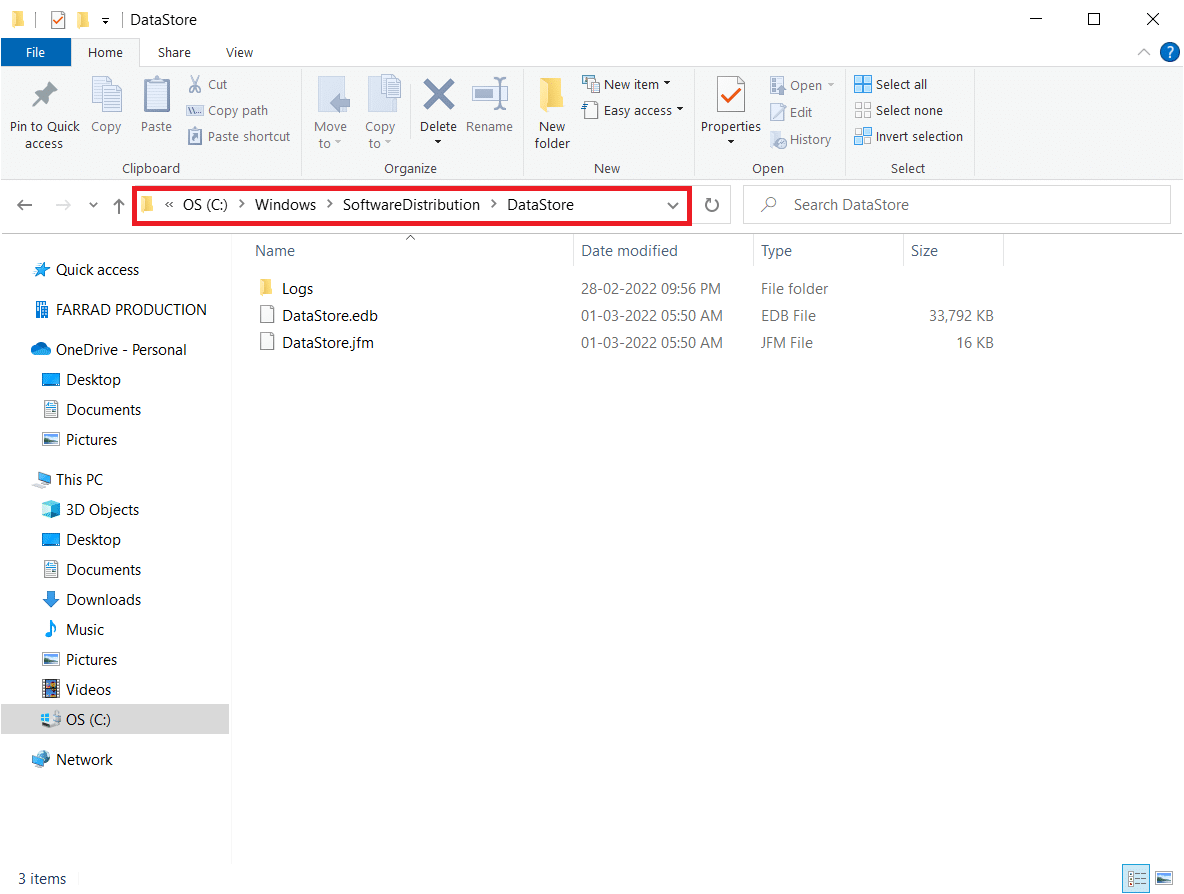Click Invert selection
Viewport: 1184px width, 894px height.
[x=908, y=137]
